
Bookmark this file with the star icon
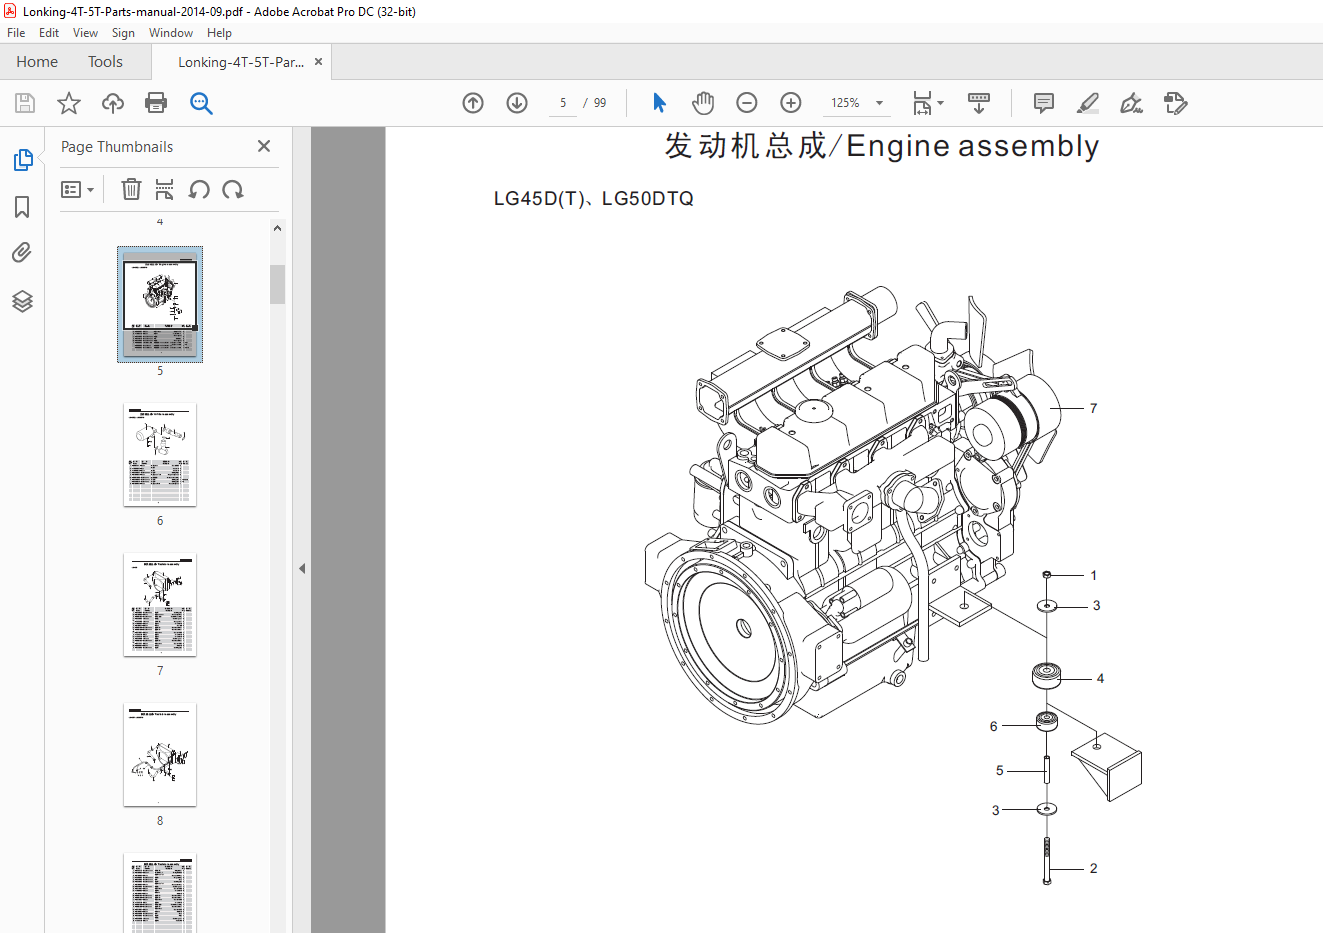[x=69, y=103]
